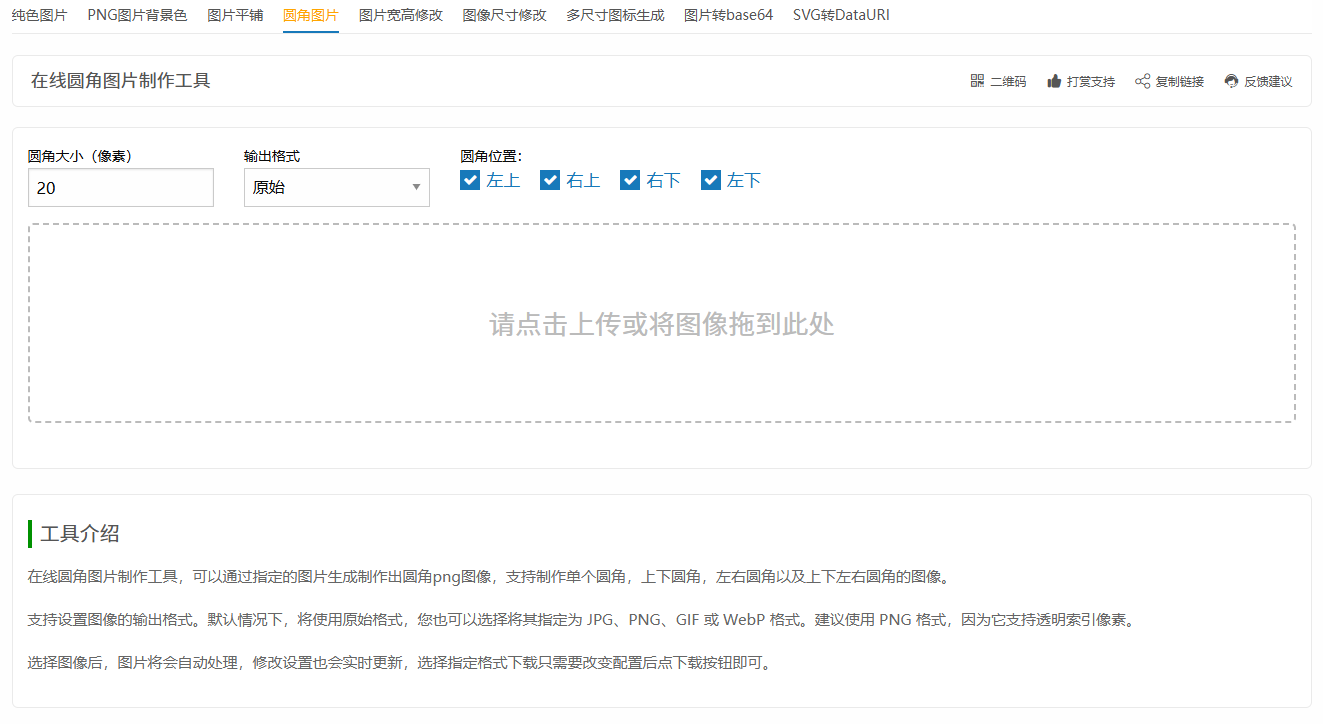Click the 打赏支持 thumbs-up icon
Viewport: 1323px width, 724px height.
click(x=1053, y=81)
